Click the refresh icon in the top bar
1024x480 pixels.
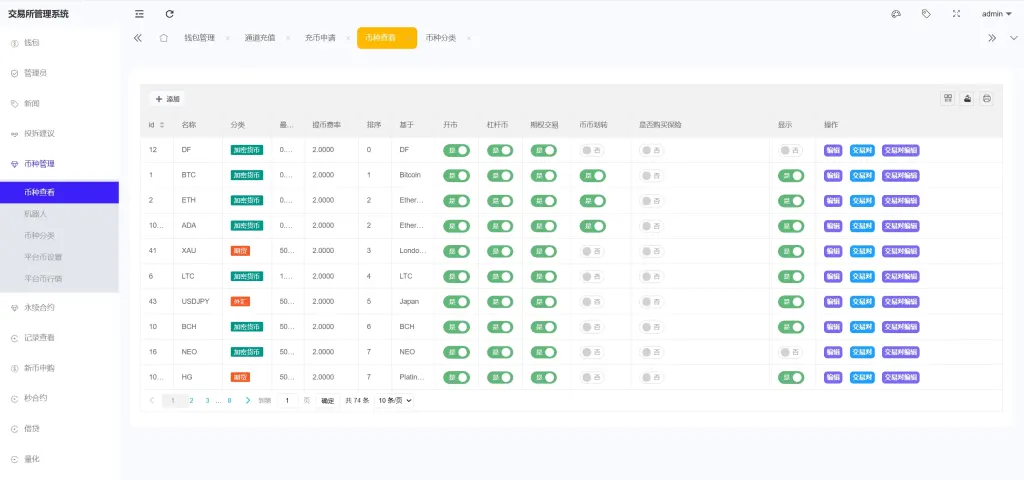click(x=170, y=14)
